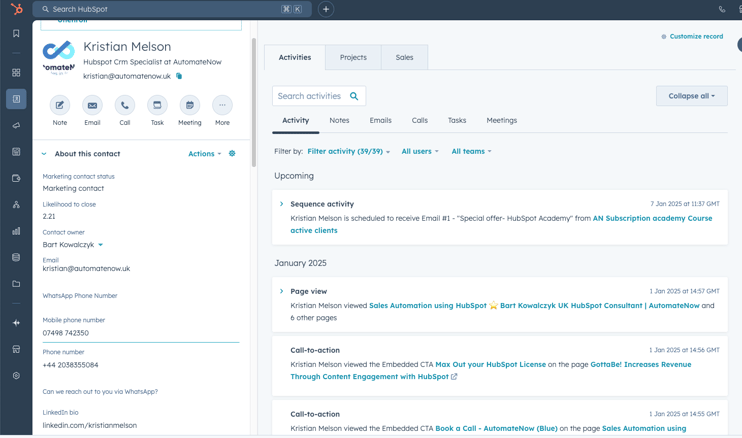Switch to the Projects tab
This screenshot has width=742, height=438.
(353, 57)
